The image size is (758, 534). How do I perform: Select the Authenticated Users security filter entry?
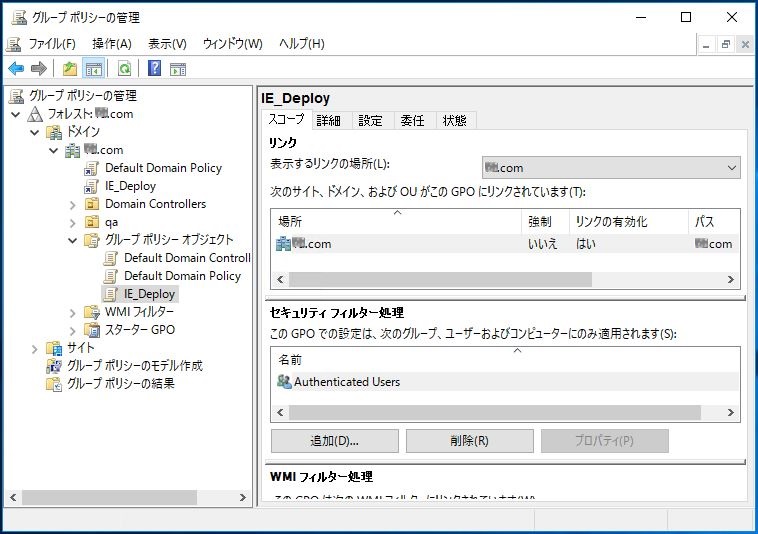pos(346,382)
